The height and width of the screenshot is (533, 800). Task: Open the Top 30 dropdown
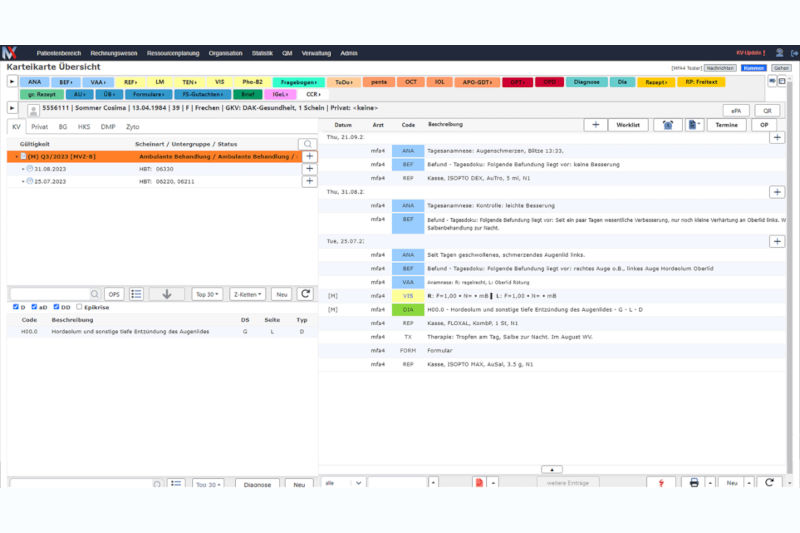[207, 294]
